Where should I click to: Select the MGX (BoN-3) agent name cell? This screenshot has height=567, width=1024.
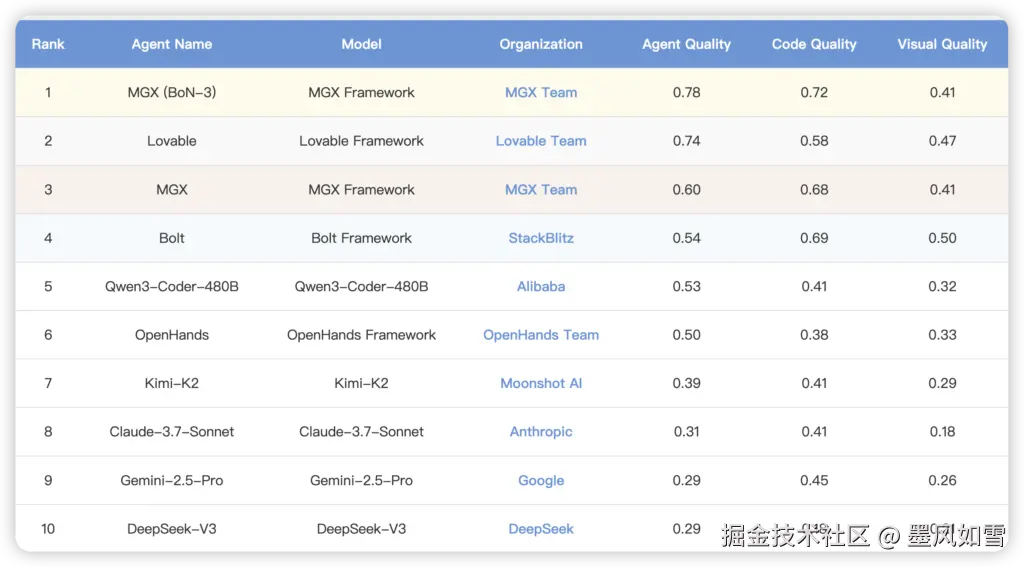(172, 92)
